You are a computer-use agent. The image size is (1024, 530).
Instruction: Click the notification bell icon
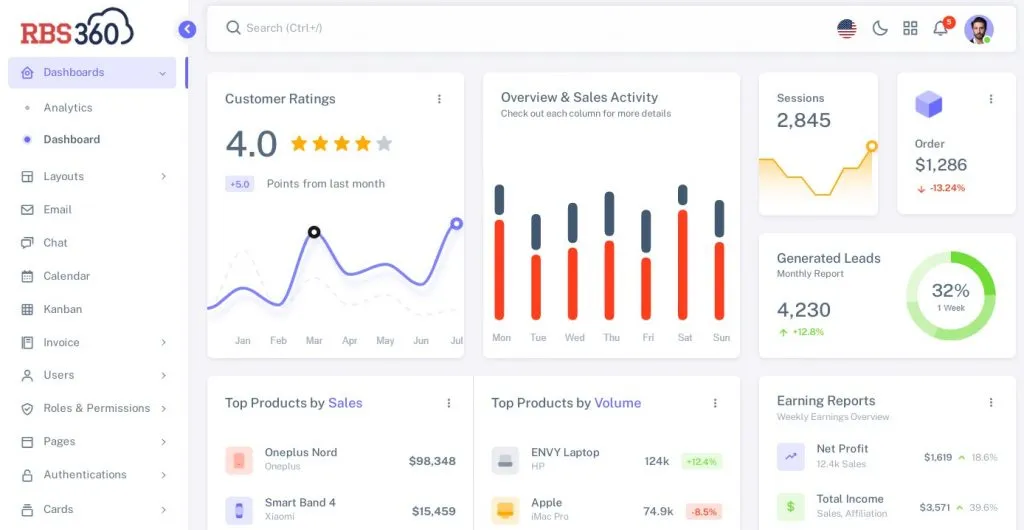click(940, 29)
